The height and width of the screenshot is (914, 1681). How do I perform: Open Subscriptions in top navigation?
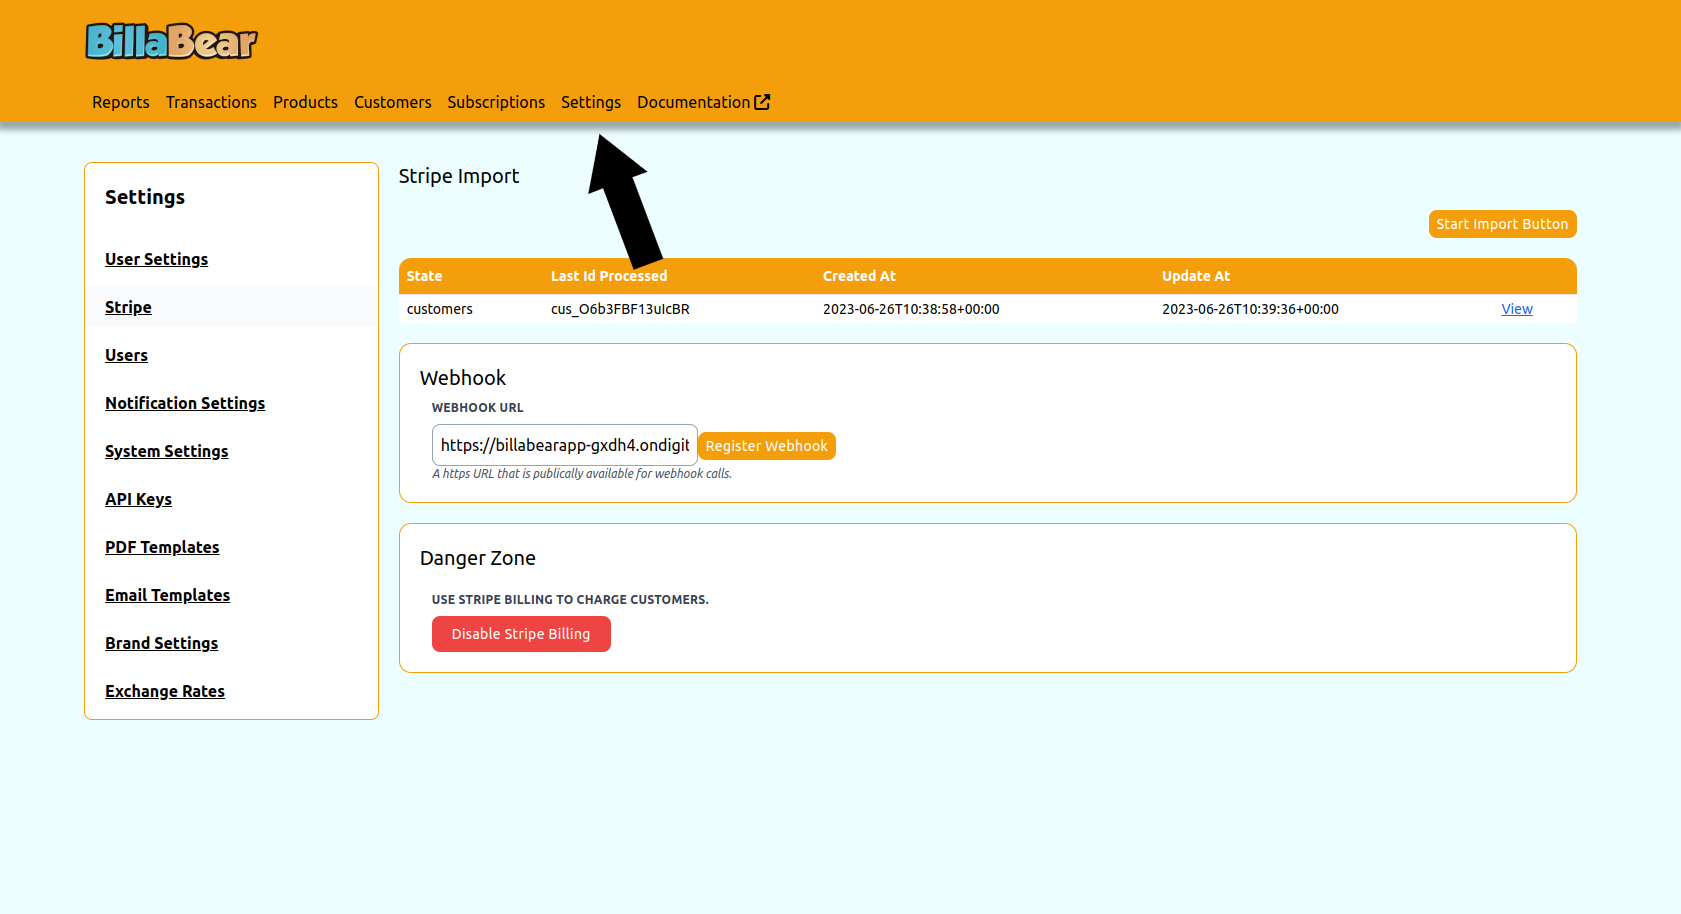coord(496,102)
